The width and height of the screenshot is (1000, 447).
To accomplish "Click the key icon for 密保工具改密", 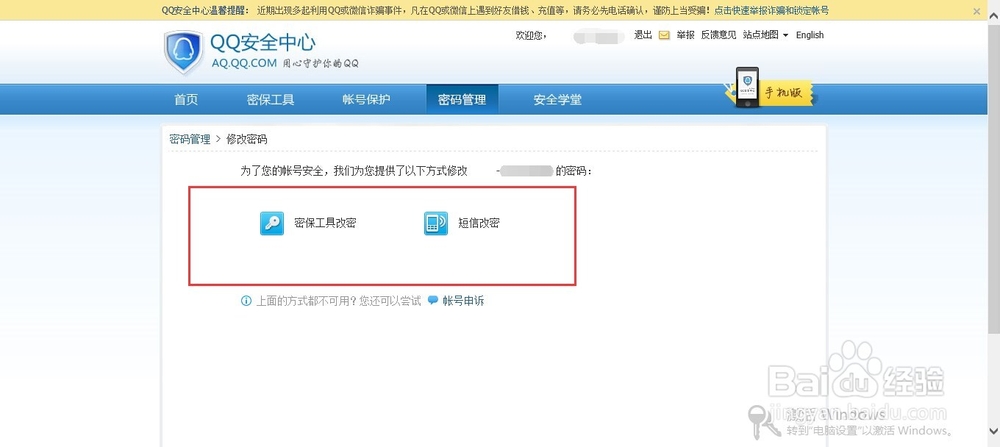I will [272, 223].
